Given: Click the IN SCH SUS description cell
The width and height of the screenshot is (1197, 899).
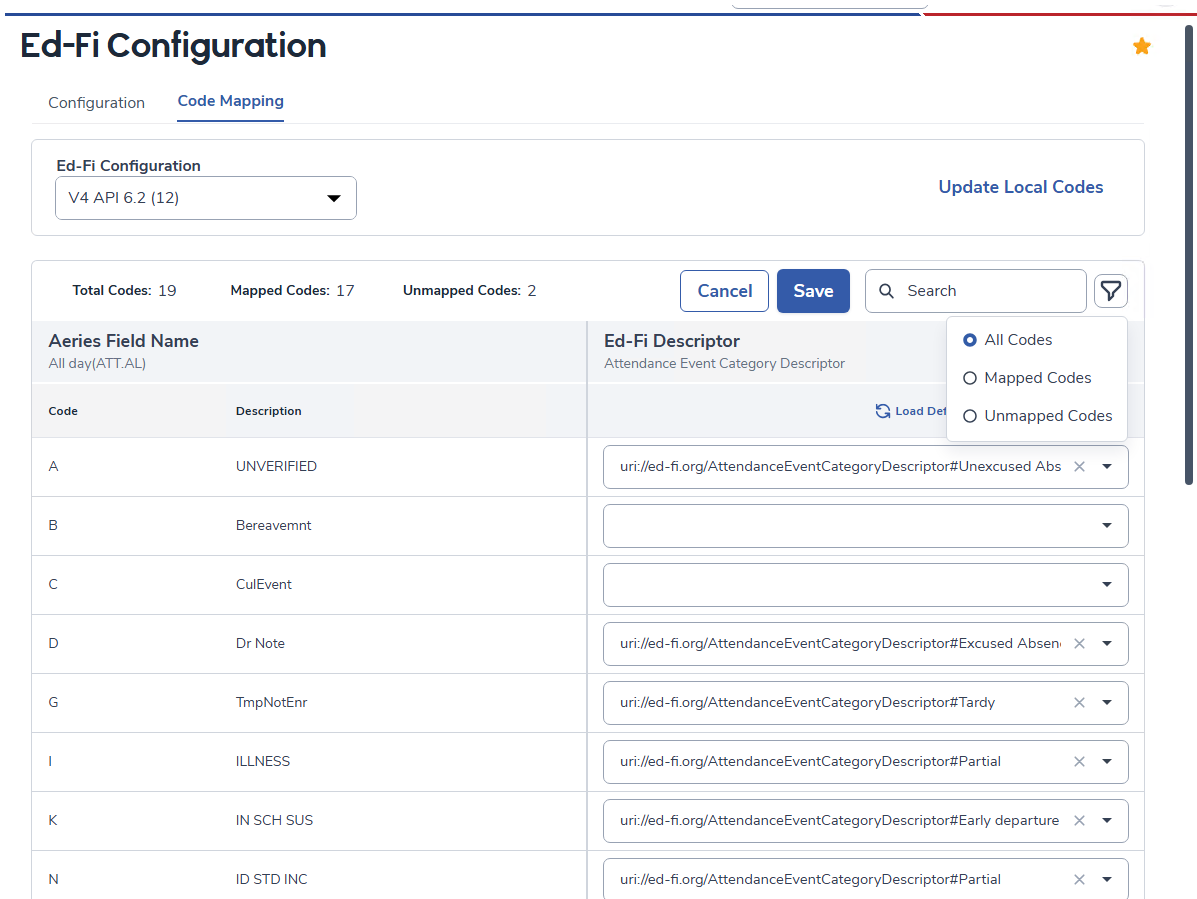Looking at the screenshot, I should (274, 820).
